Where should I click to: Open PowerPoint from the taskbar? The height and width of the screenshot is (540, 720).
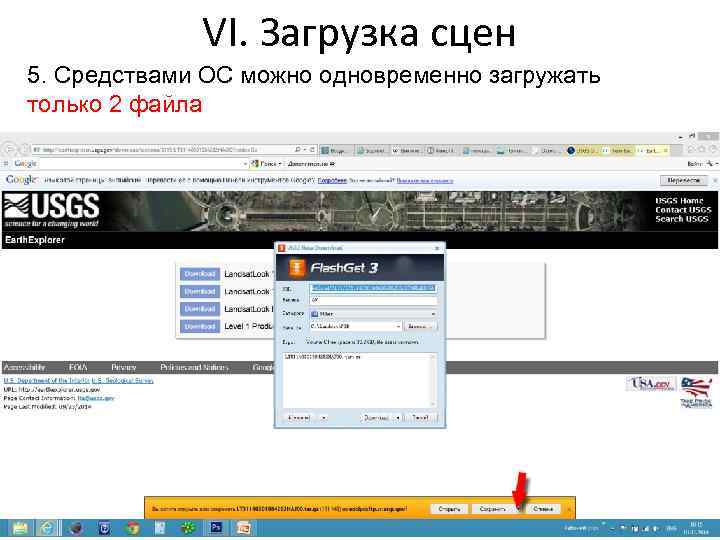coord(244,528)
